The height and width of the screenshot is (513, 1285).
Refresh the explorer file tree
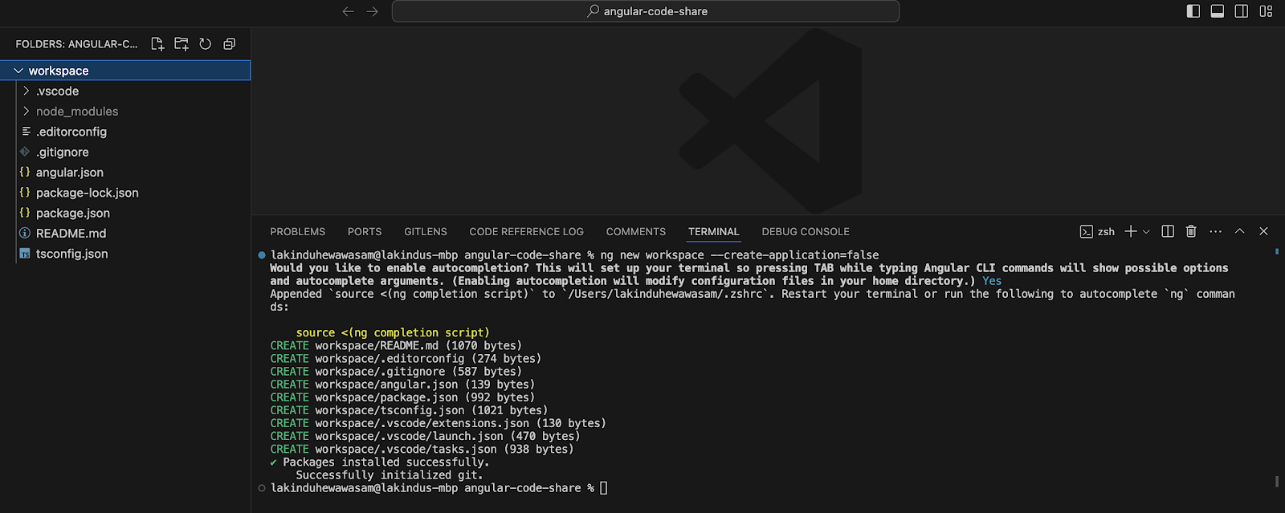click(x=205, y=44)
